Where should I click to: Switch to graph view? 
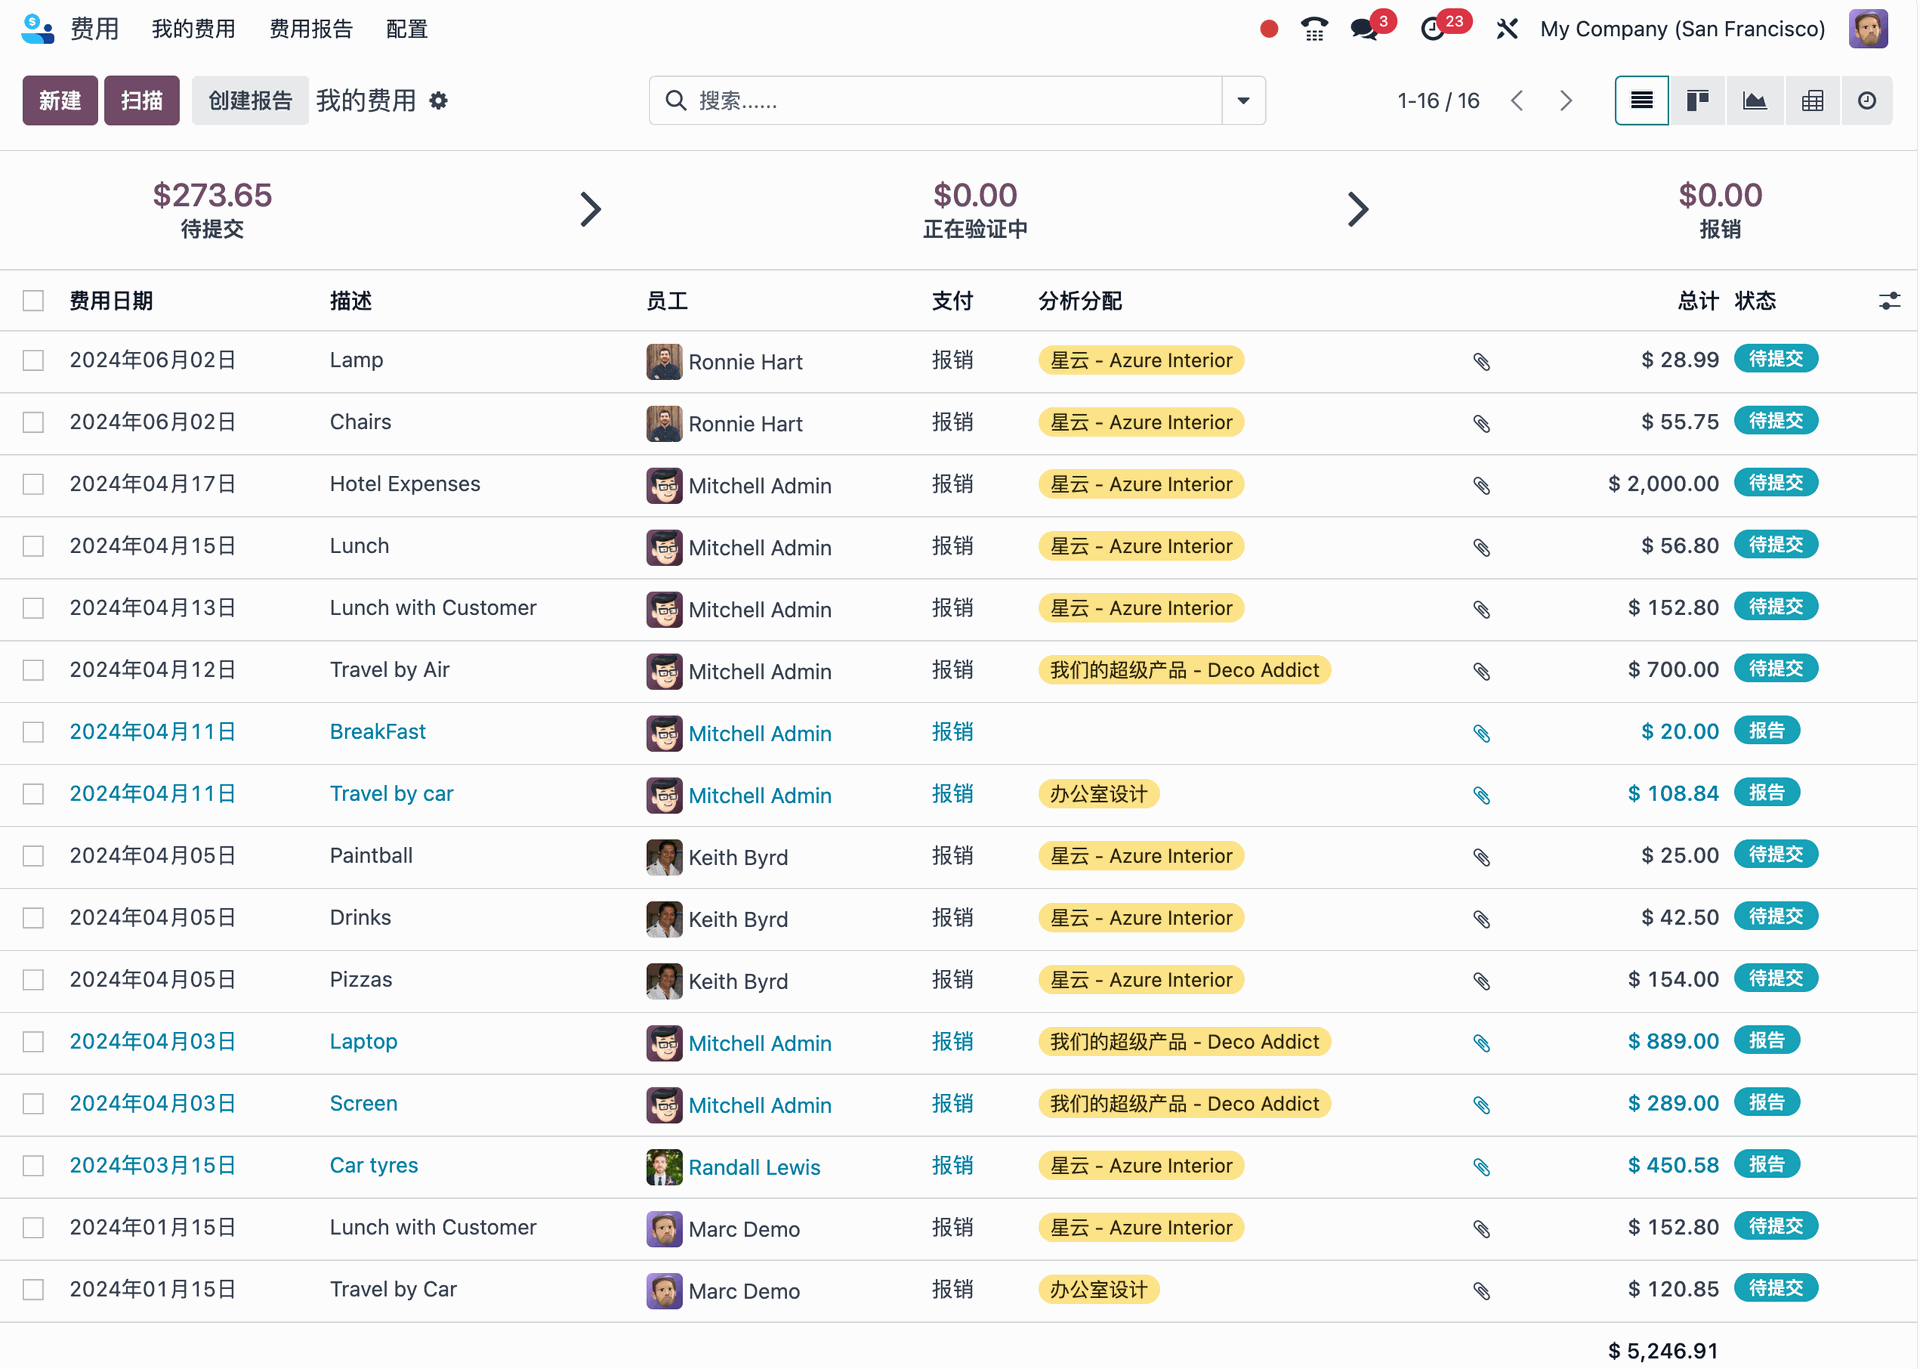(1754, 100)
